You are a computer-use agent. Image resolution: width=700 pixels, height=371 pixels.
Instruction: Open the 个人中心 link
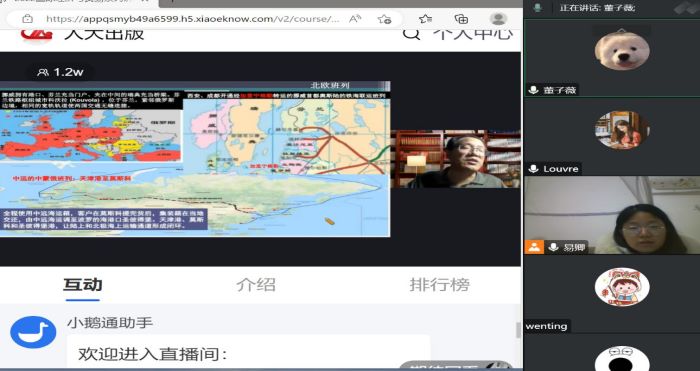473,34
